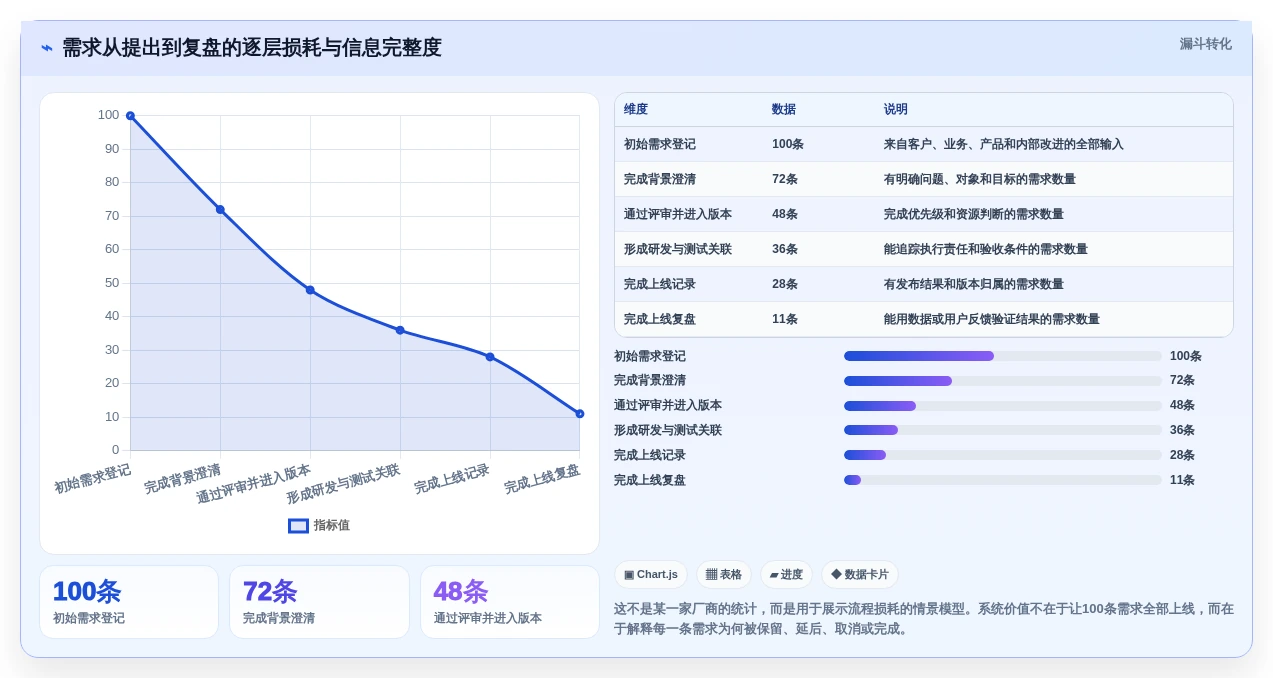Click the 漏斗转化 label in header
The width and height of the screenshot is (1273, 678).
[x=1205, y=44]
